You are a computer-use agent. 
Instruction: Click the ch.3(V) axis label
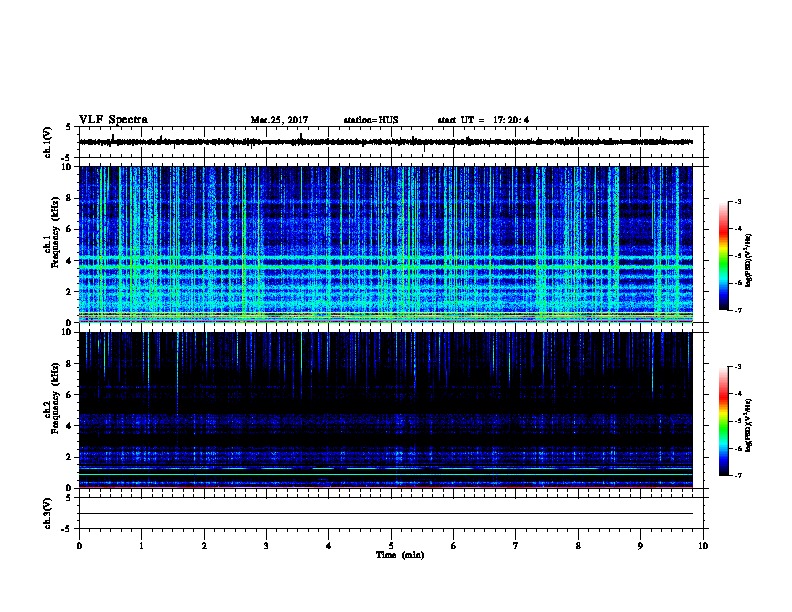point(47,514)
